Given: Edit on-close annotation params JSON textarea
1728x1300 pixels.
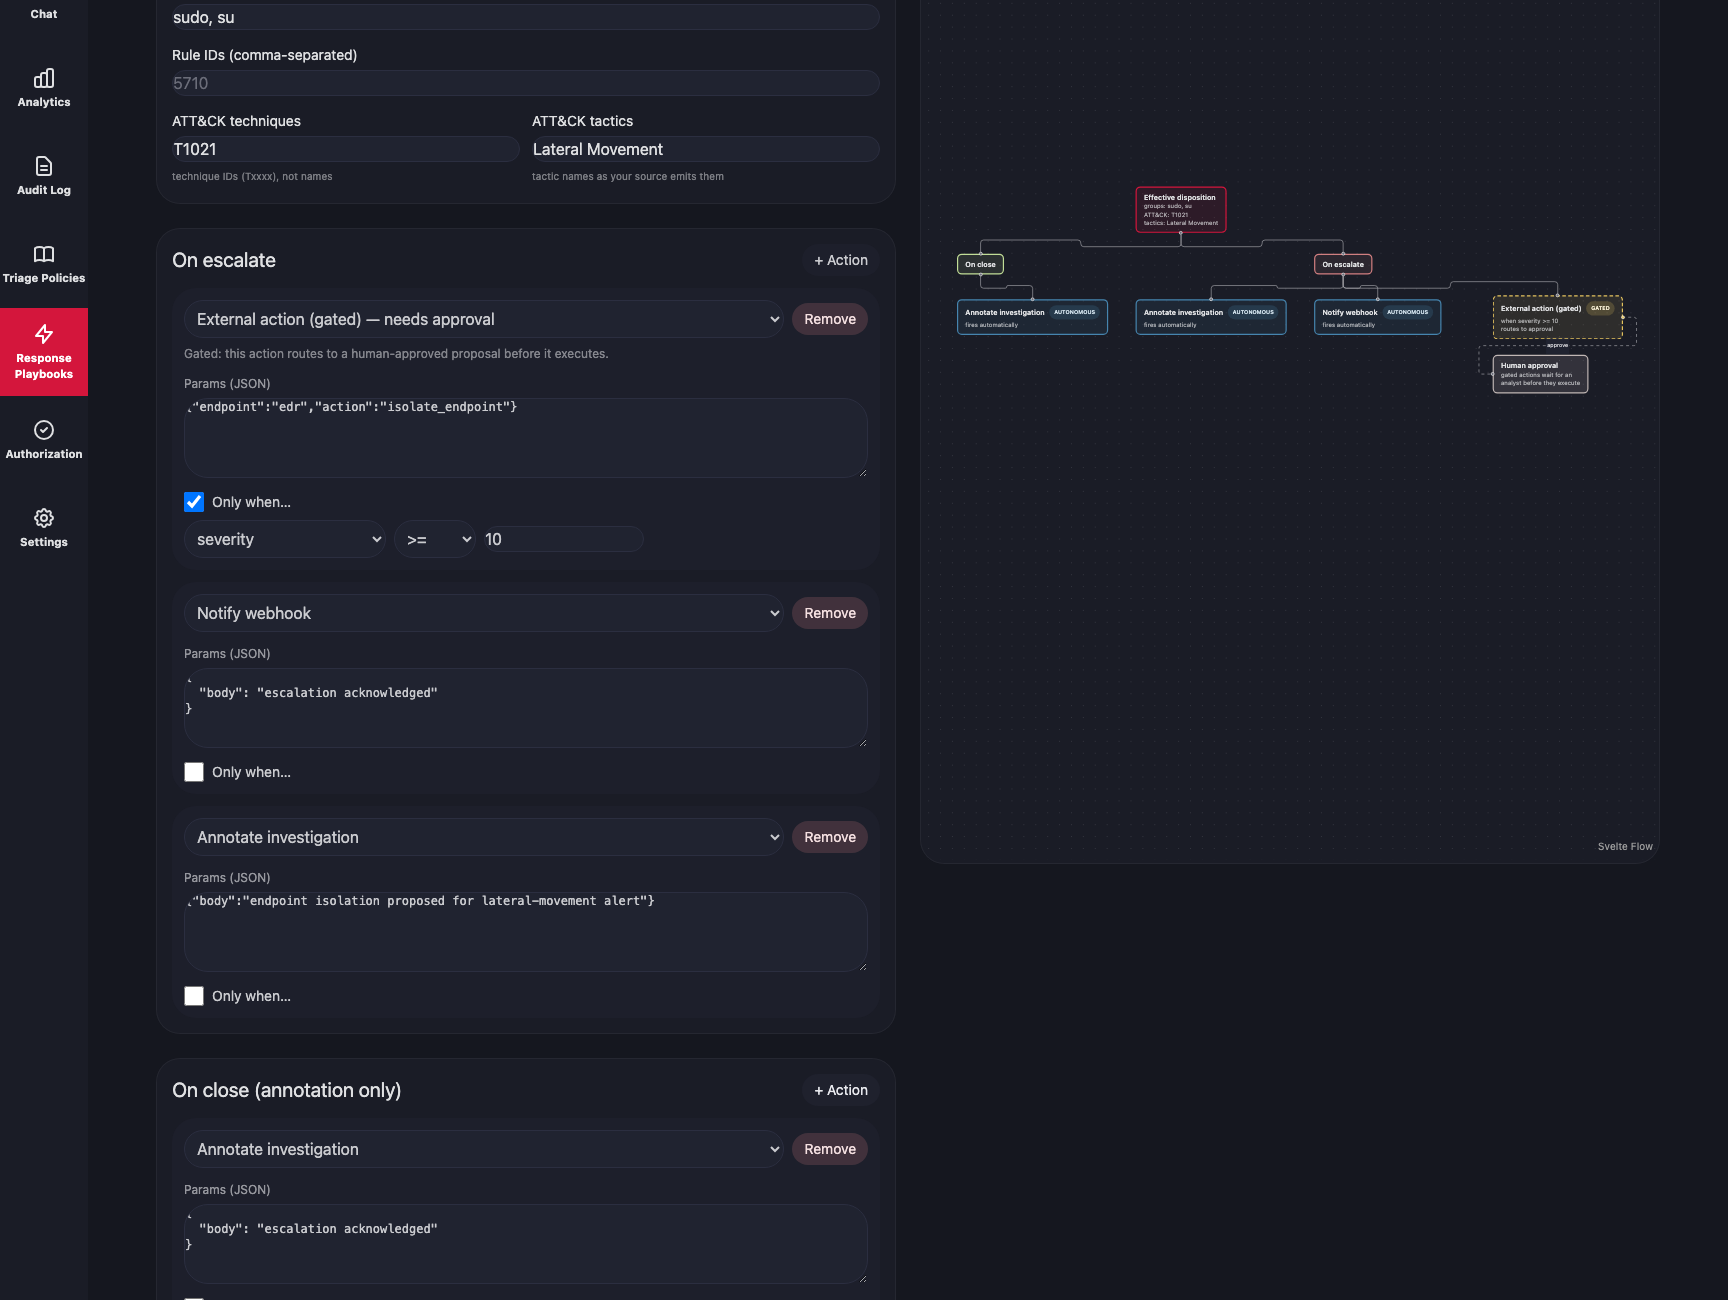Looking at the screenshot, I should [526, 1244].
